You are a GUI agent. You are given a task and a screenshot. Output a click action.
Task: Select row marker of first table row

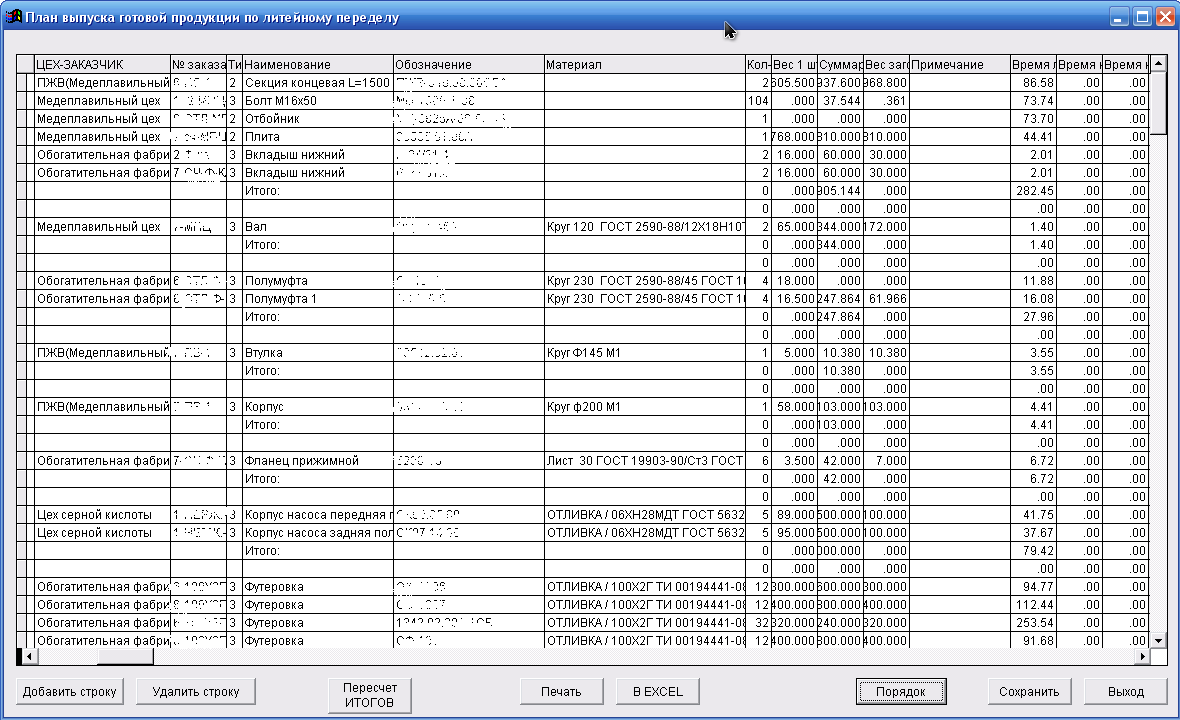pyautogui.click(x=25, y=83)
